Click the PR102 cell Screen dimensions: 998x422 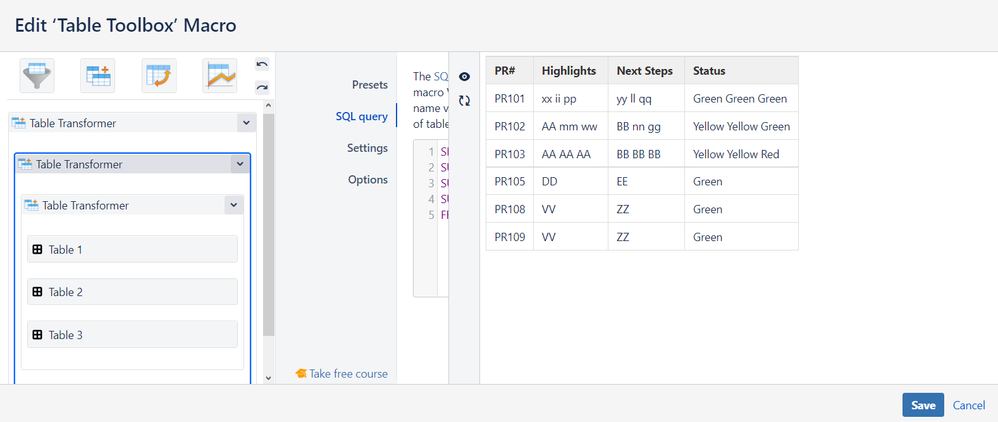(510, 126)
